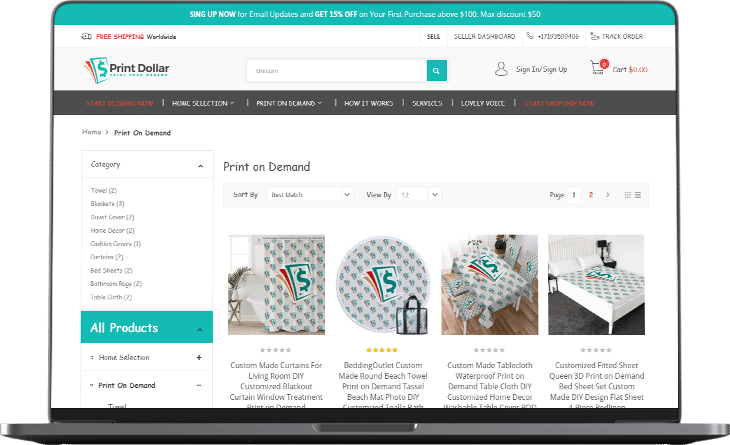730x445 pixels.
Task: Filter by Duvet Cover (2) category
Action: tap(112, 217)
